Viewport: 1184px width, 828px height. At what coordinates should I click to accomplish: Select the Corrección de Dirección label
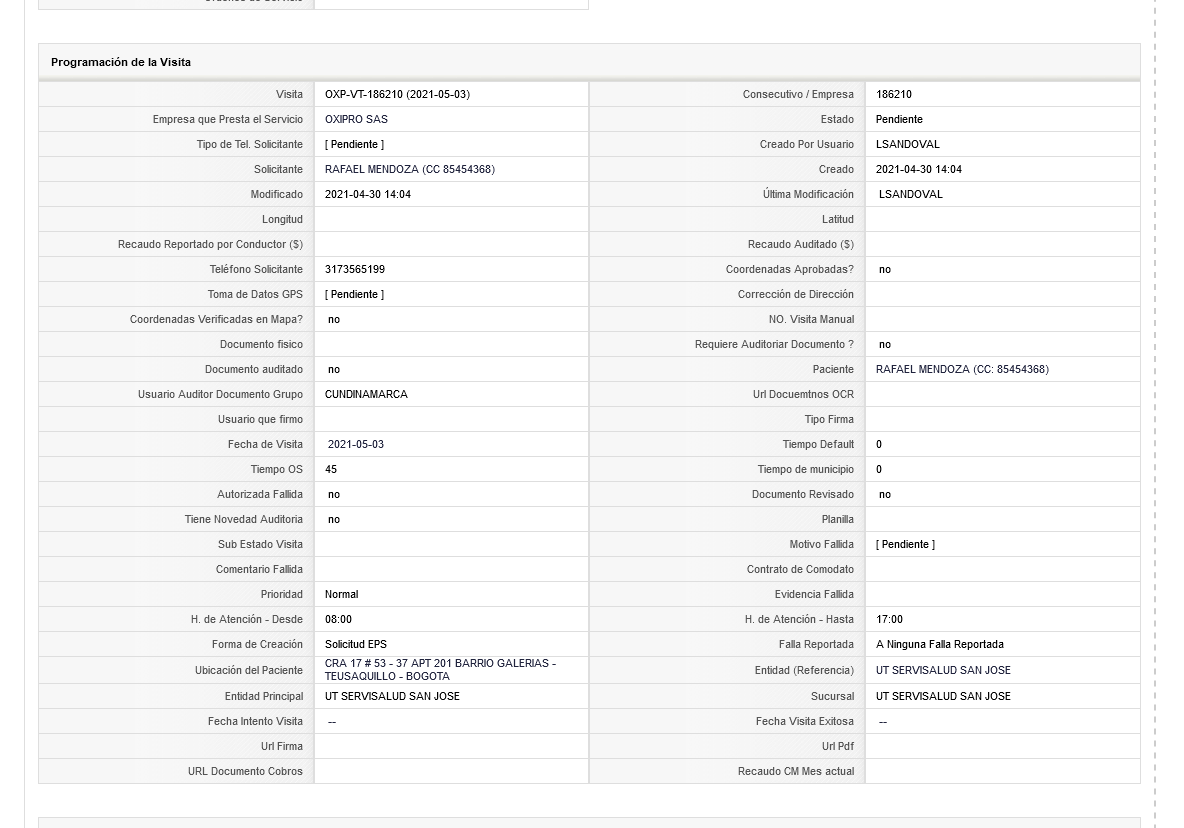(x=796, y=294)
